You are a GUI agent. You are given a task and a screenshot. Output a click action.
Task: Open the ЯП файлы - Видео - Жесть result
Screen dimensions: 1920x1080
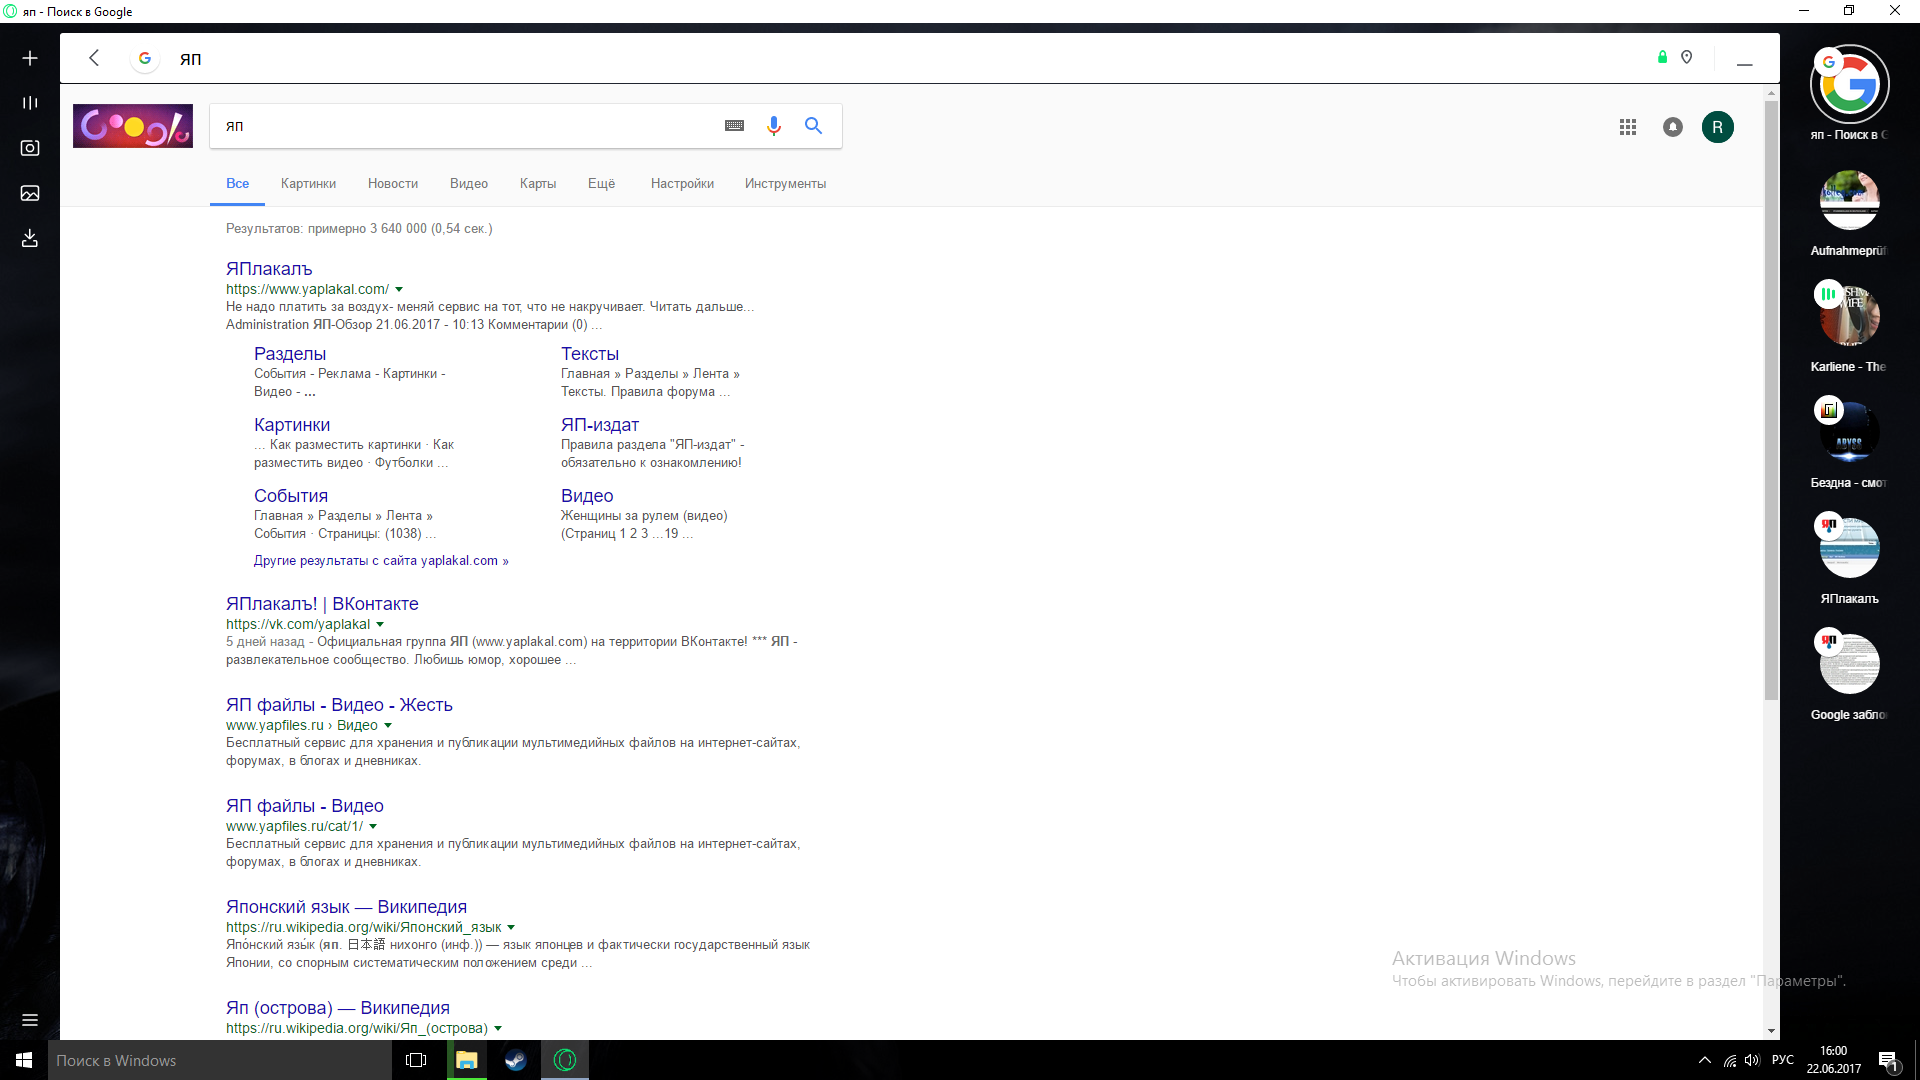tap(339, 705)
